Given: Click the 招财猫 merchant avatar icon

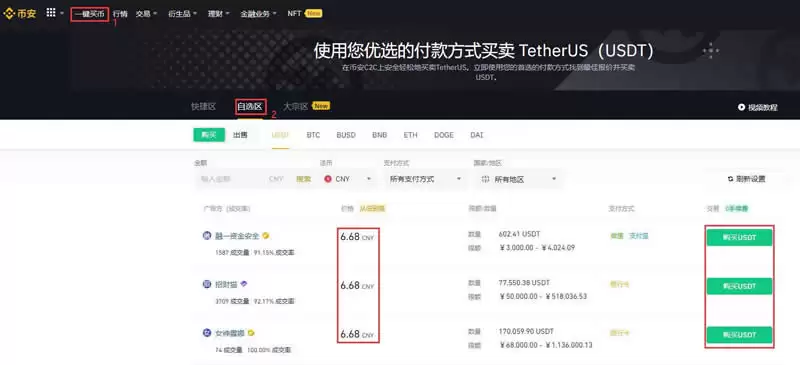Looking at the screenshot, I should 207,284.
